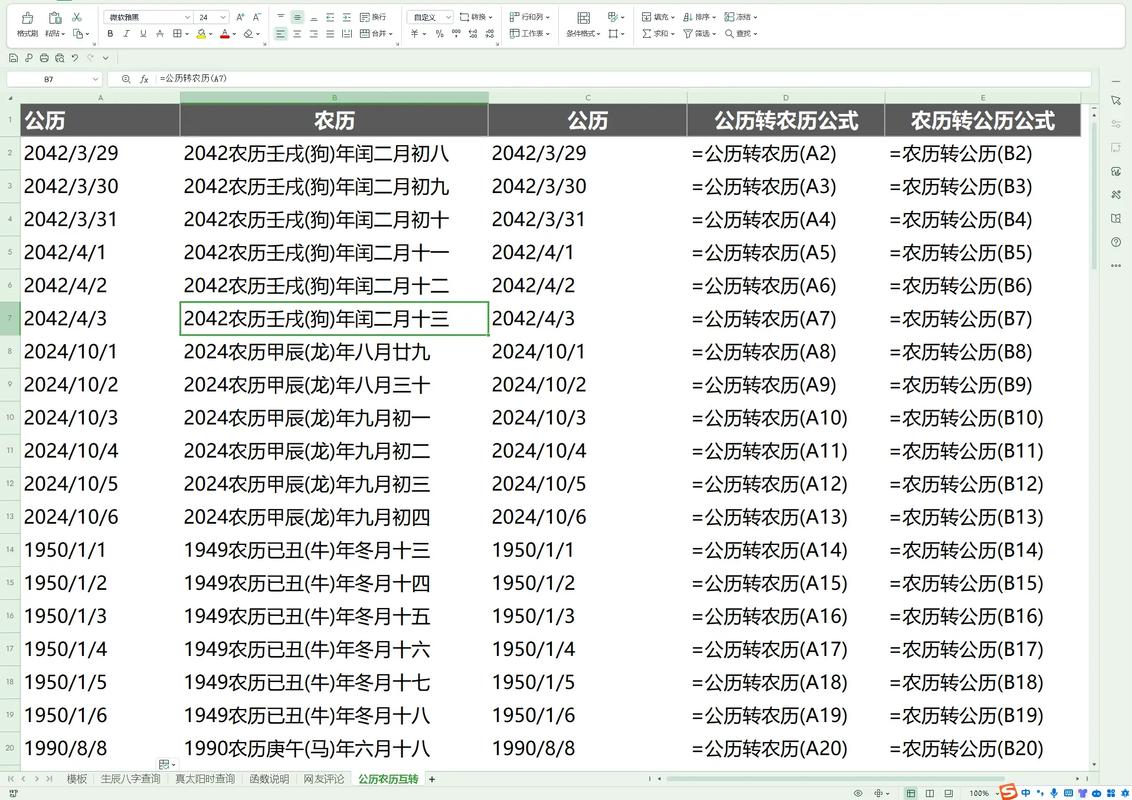The image size is (1132, 800).
Task: Toggle Wrap Text (换行)
Action: tap(373, 17)
